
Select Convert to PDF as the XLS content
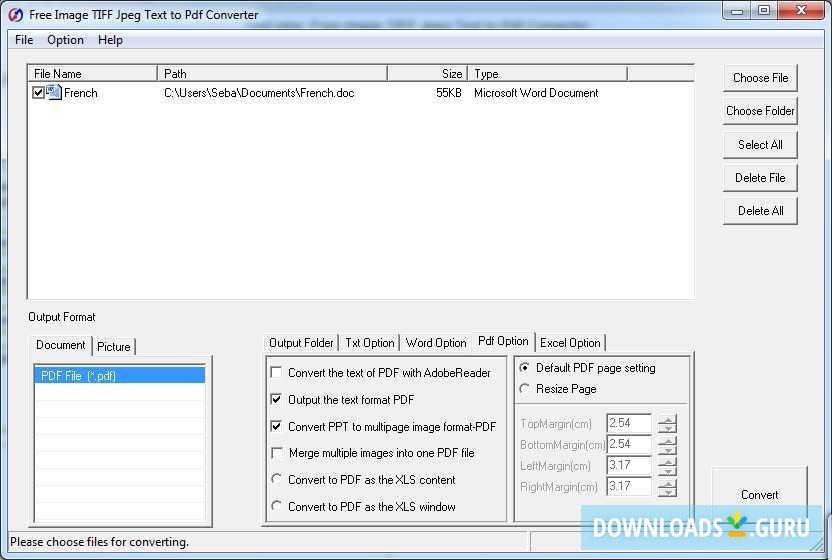[276, 479]
